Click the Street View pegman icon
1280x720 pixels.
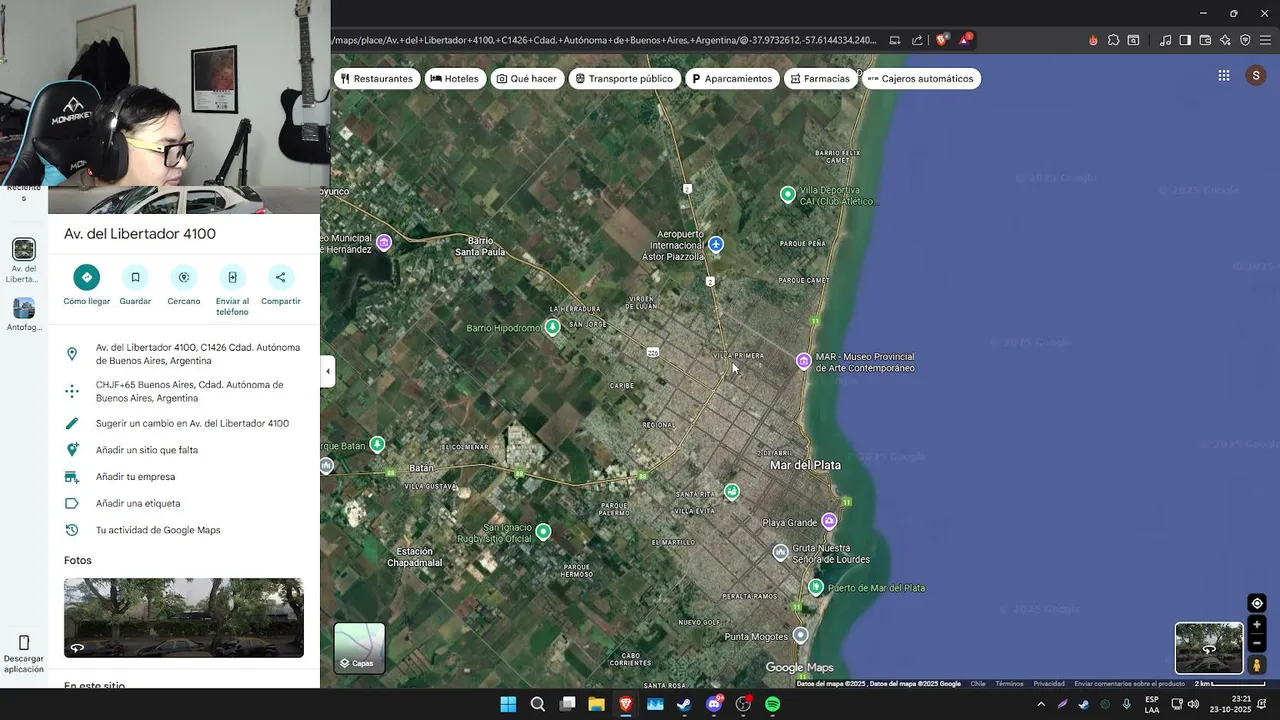coord(1257,665)
